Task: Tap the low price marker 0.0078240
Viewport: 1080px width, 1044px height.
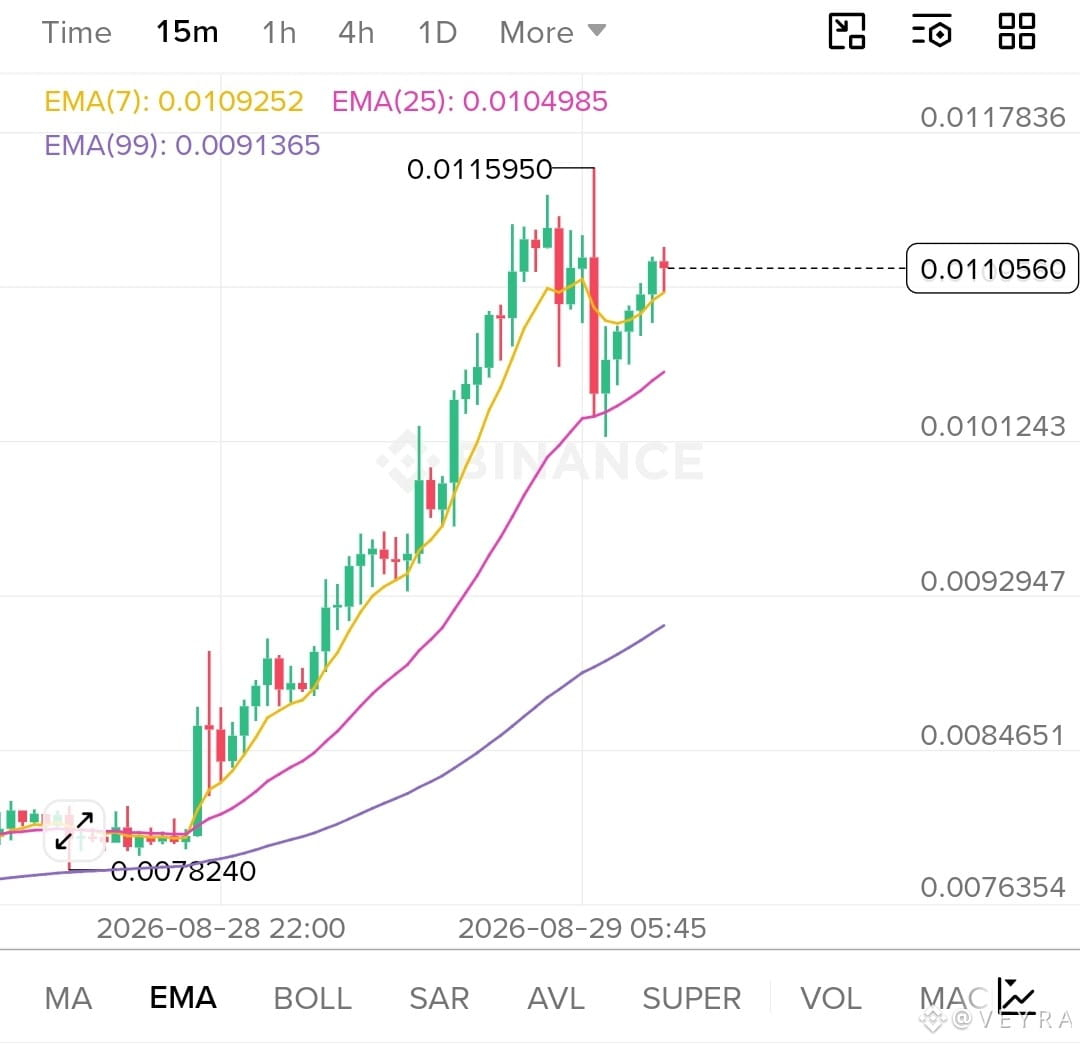Action: coord(183,871)
